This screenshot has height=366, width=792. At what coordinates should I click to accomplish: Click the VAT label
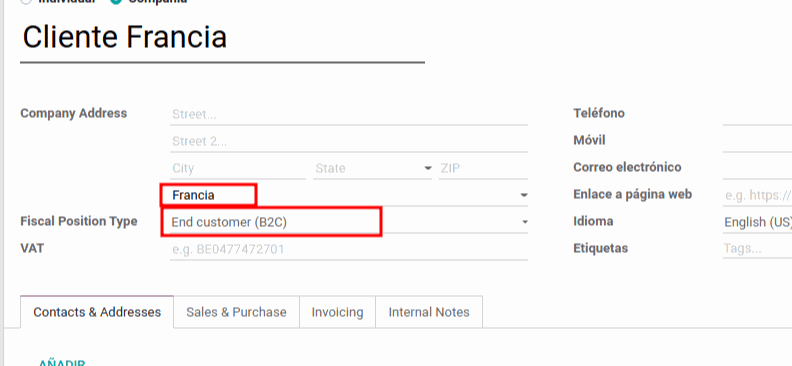[32, 248]
